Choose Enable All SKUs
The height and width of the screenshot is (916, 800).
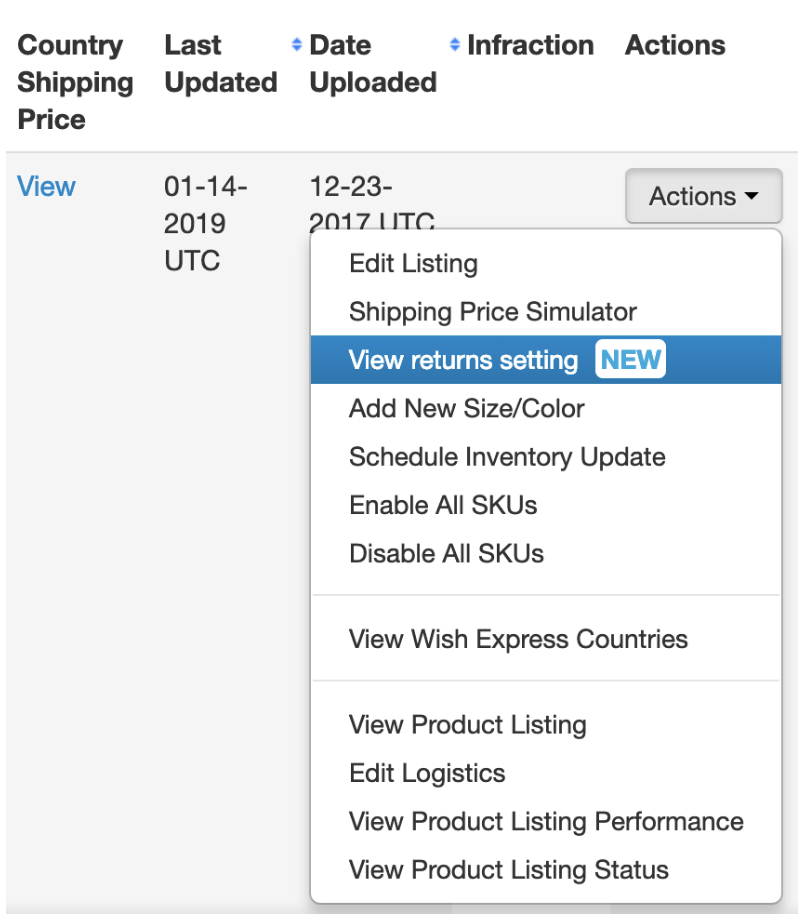tap(443, 505)
